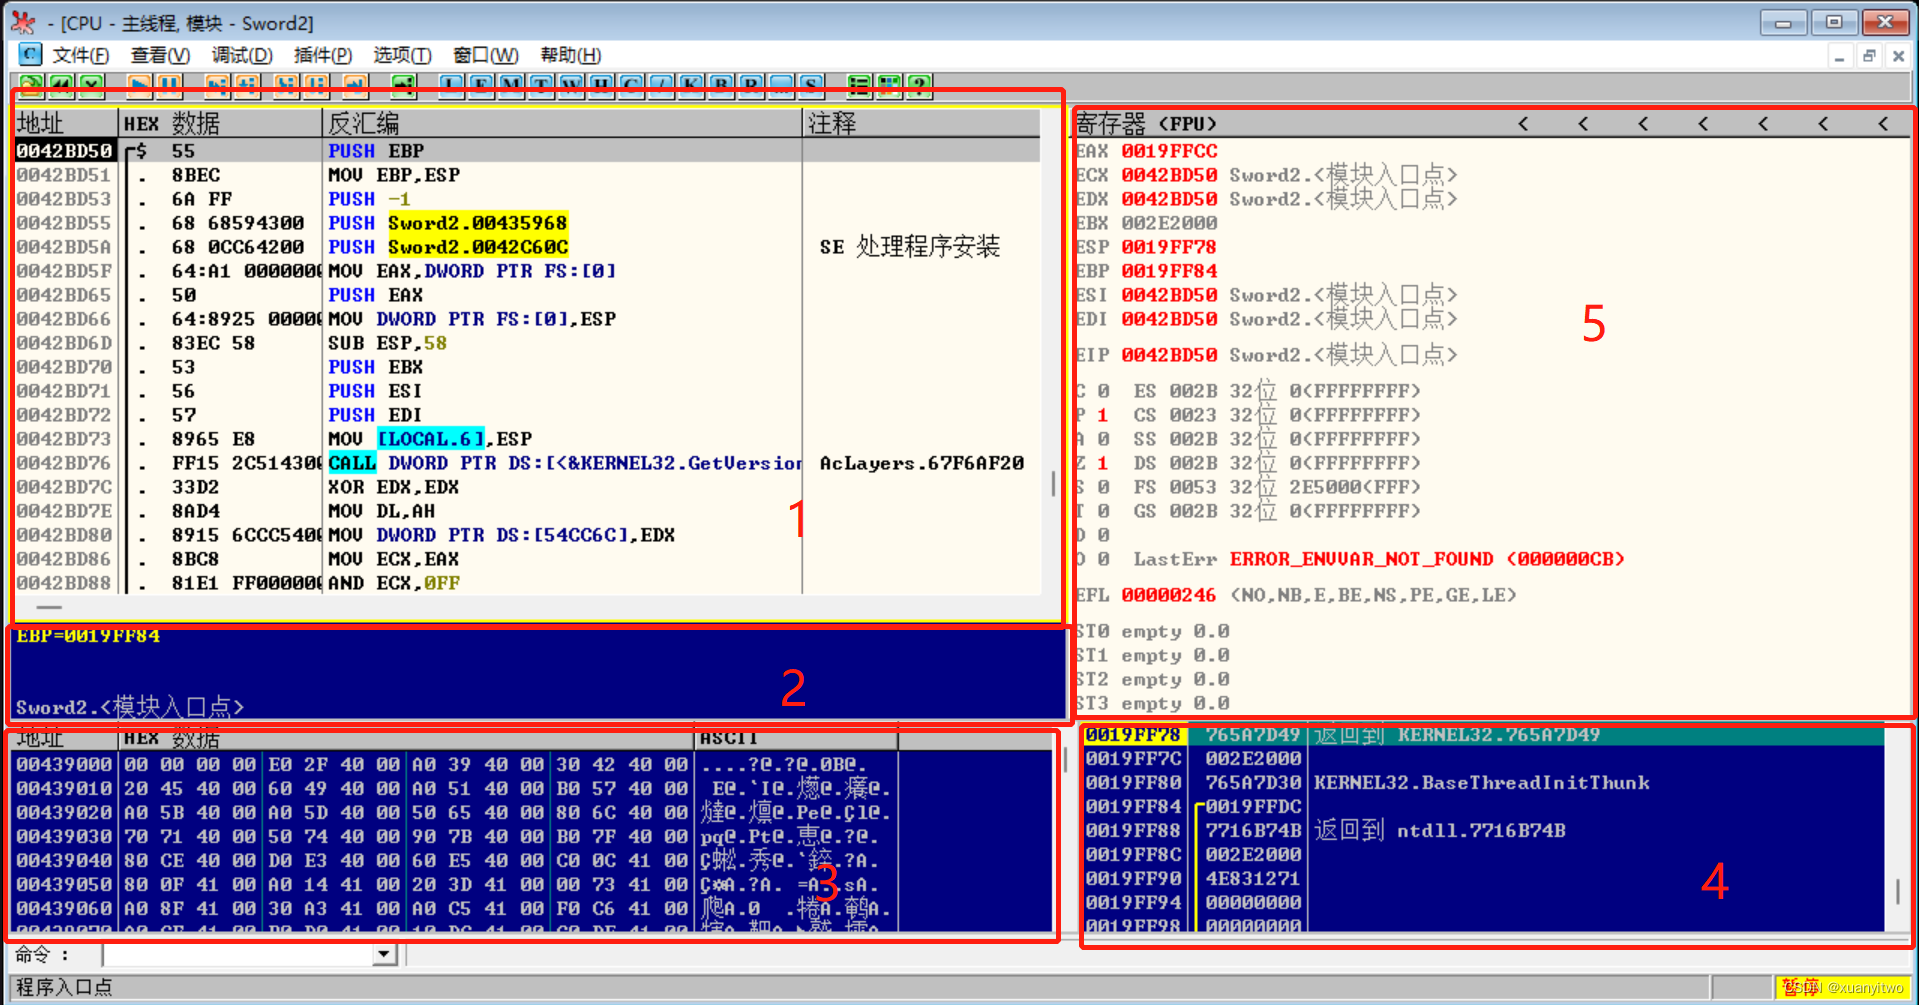Open the 文件(F) menu
This screenshot has height=1005, width=1919.
(81, 55)
